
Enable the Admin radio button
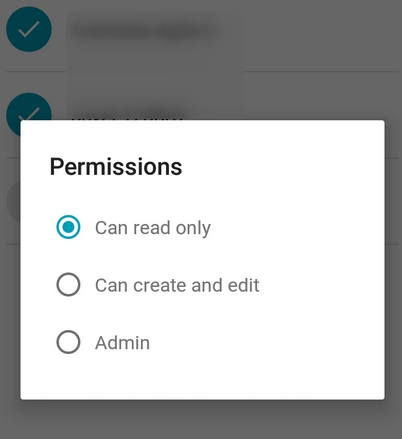pos(68,342)
